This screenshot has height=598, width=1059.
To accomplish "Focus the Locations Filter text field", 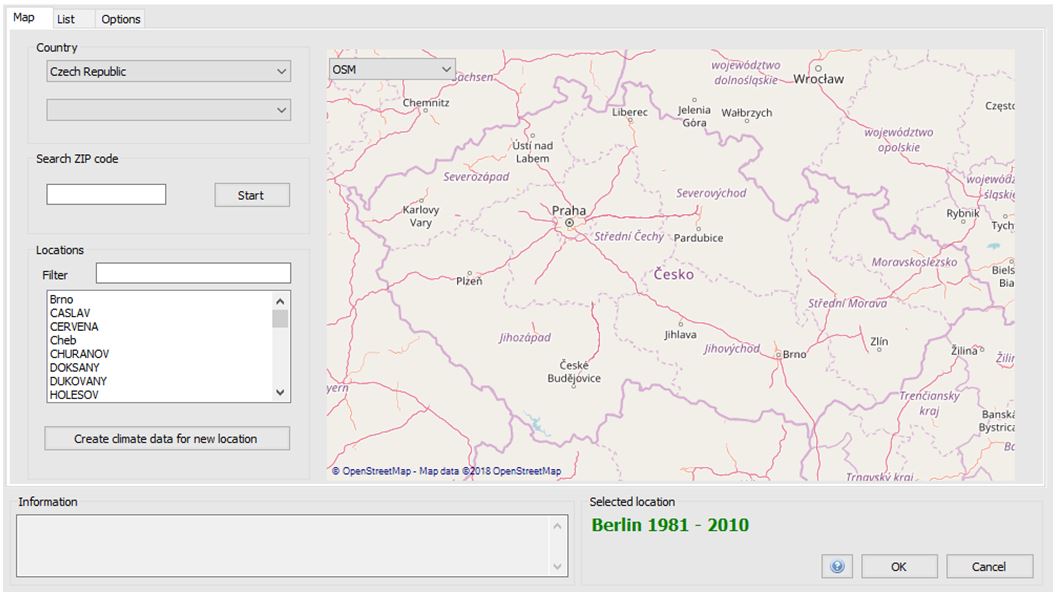I will click(x=193, y=273).
